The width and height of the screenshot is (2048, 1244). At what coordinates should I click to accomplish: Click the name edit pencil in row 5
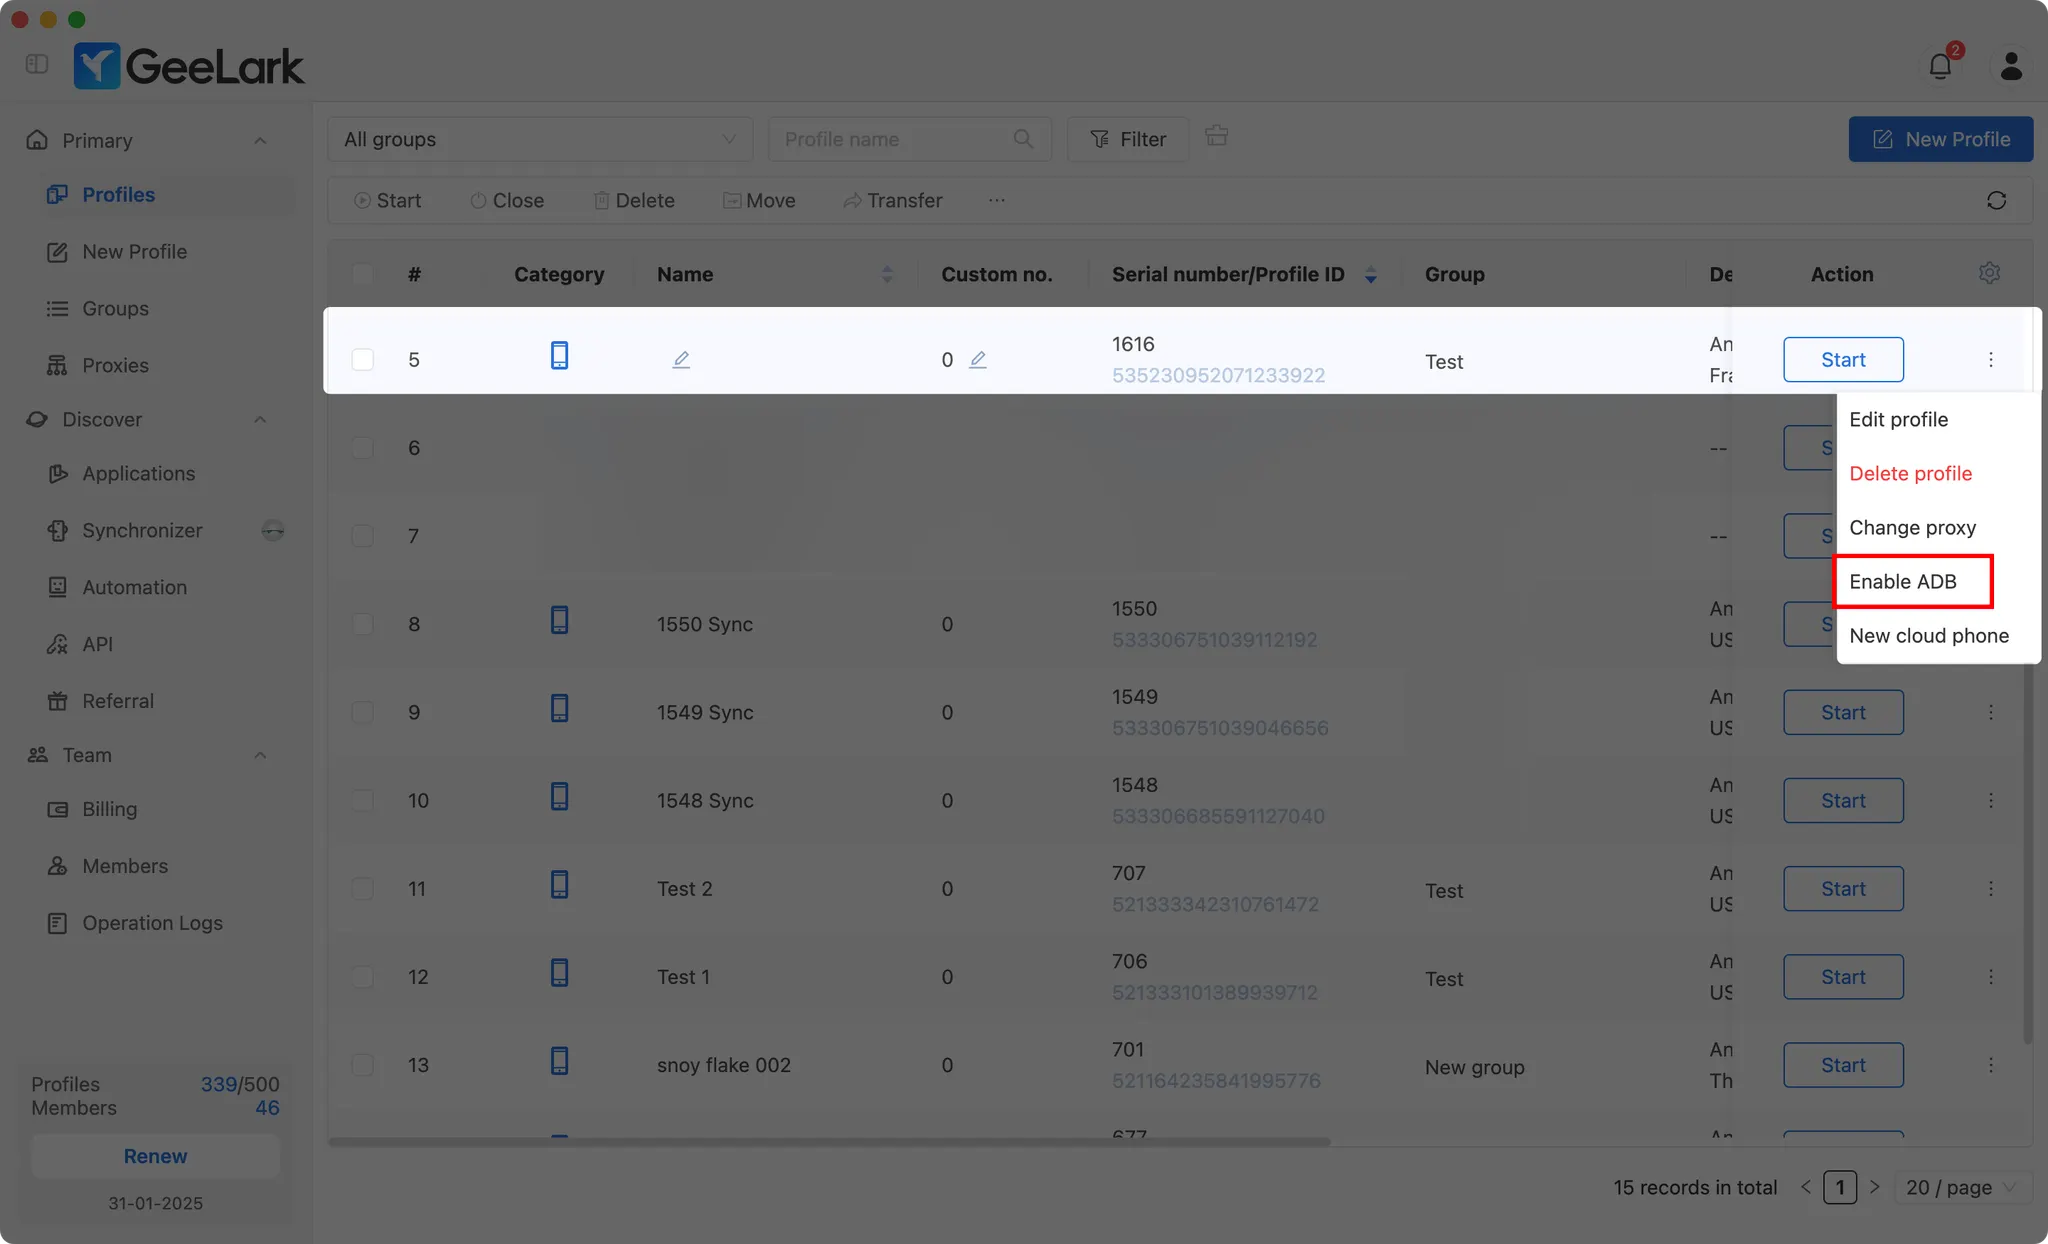pos(681,359)
